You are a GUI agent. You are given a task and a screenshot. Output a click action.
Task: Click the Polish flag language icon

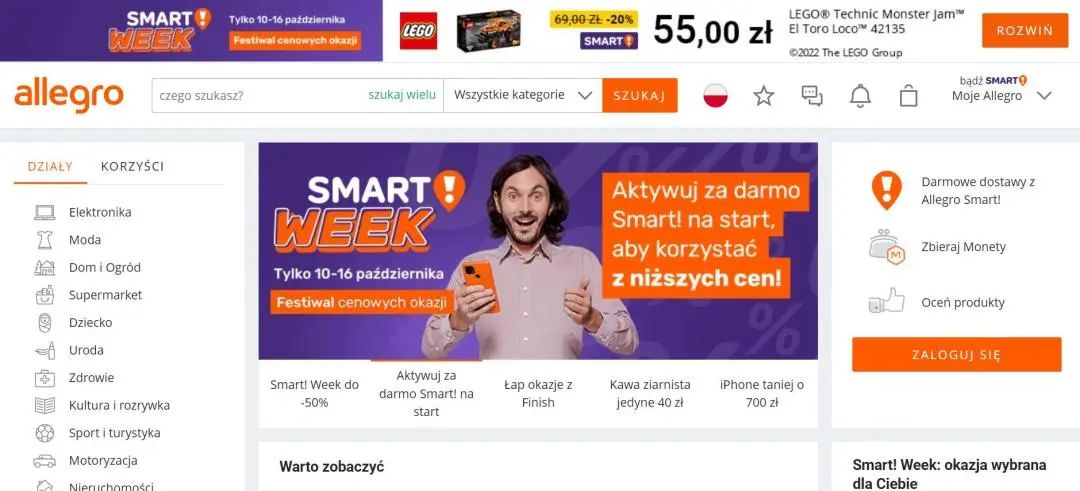(716, 96)
